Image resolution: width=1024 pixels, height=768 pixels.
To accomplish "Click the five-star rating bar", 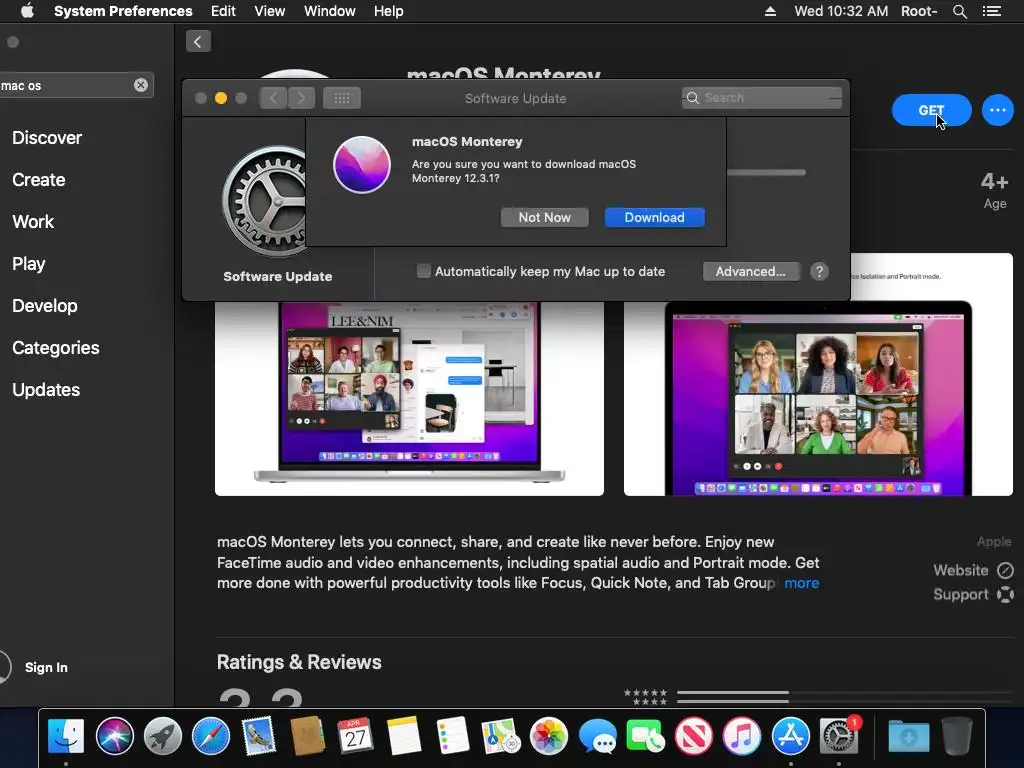I will pos(844,692).
